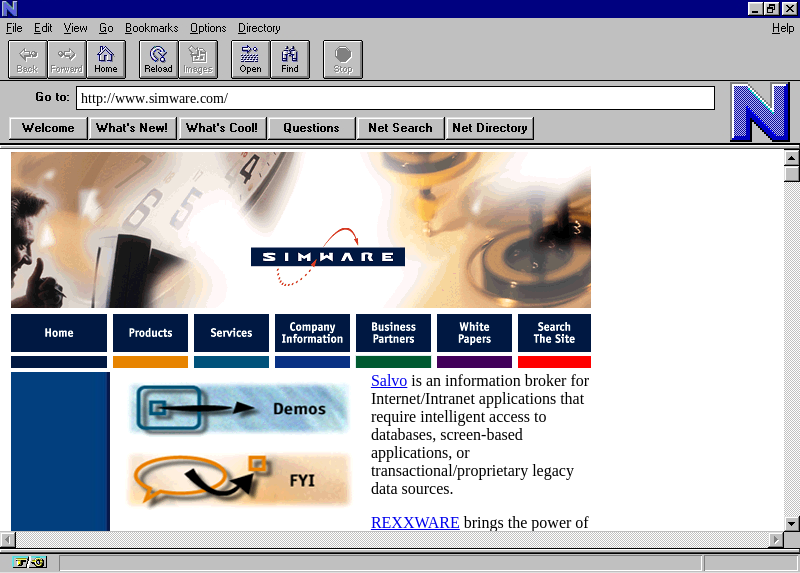Follow the Salvo hyperlink
Viewport: 800px width, 573px height.
pos(389,381)
